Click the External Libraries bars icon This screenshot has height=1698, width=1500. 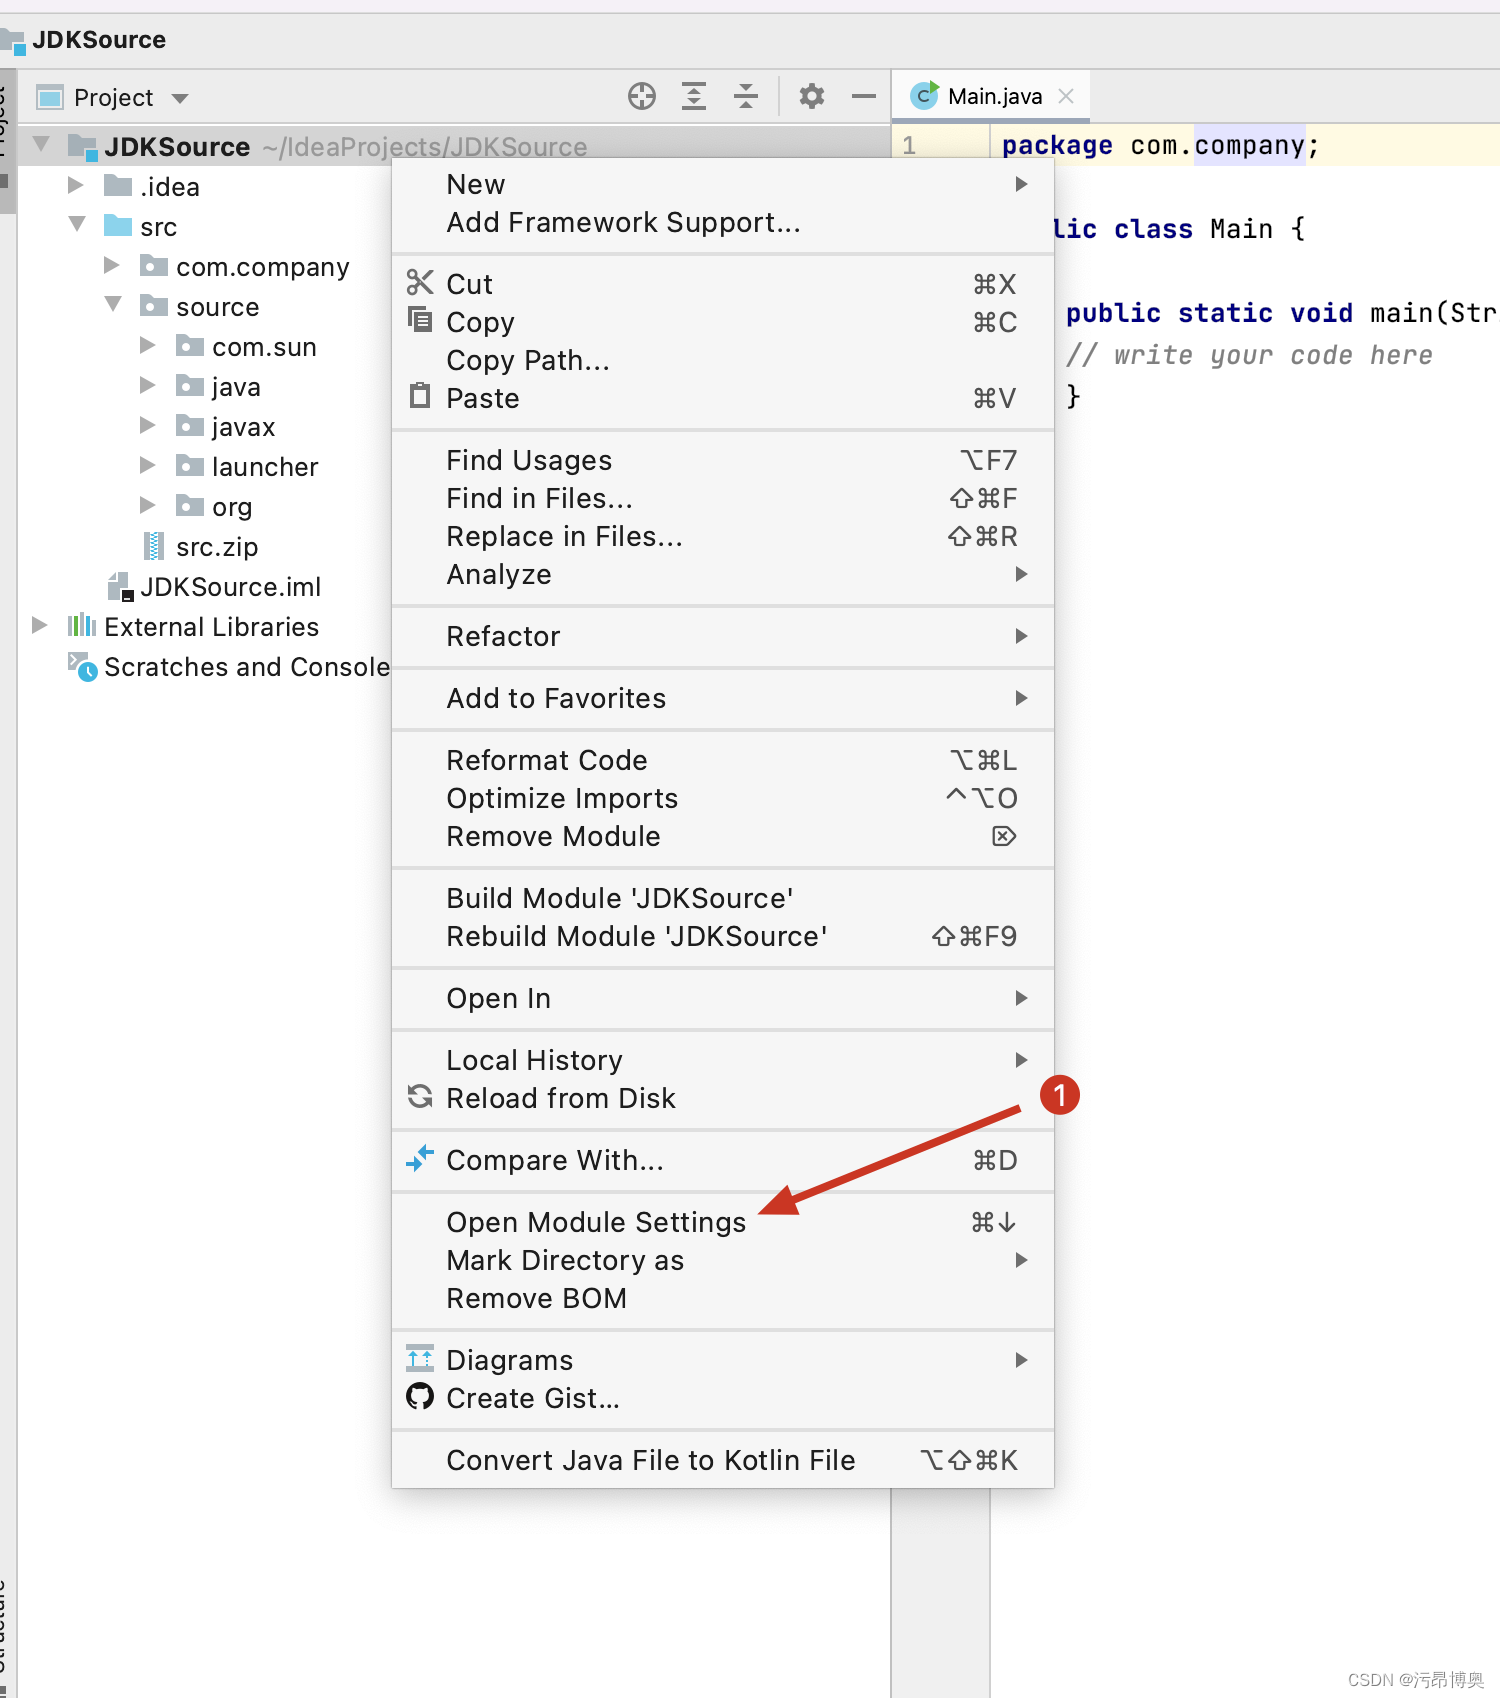82,626
